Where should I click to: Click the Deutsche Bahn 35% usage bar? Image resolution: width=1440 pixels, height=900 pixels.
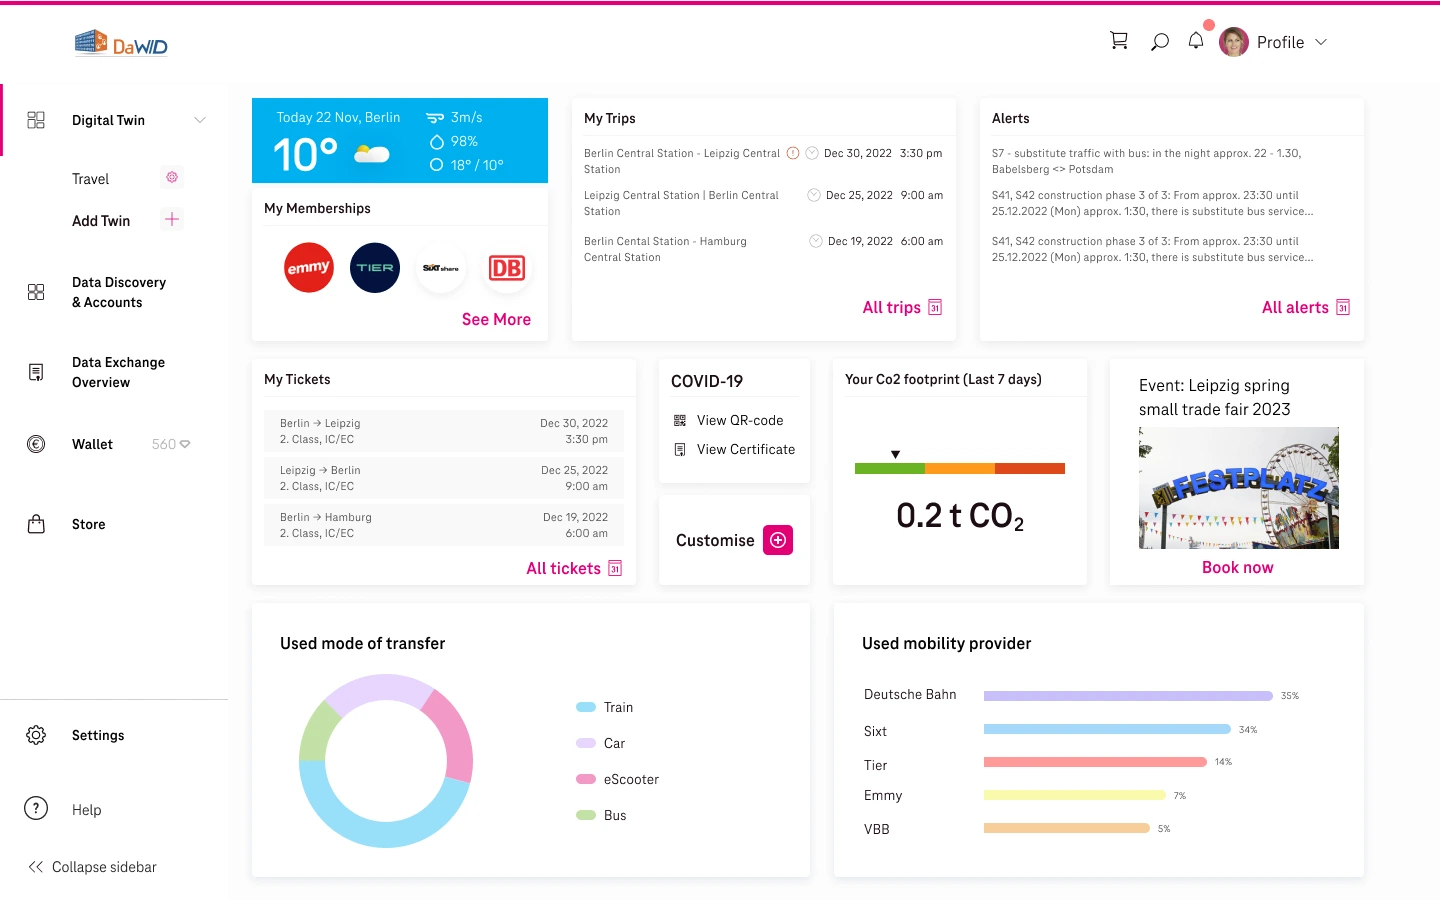1127,696
